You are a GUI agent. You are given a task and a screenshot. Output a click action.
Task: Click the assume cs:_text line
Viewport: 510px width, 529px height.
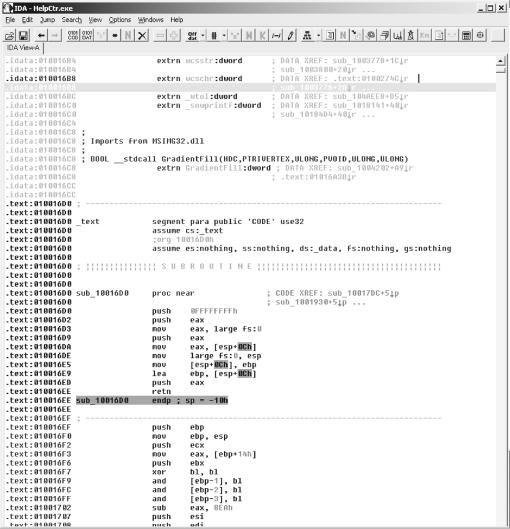click(187, 231)
